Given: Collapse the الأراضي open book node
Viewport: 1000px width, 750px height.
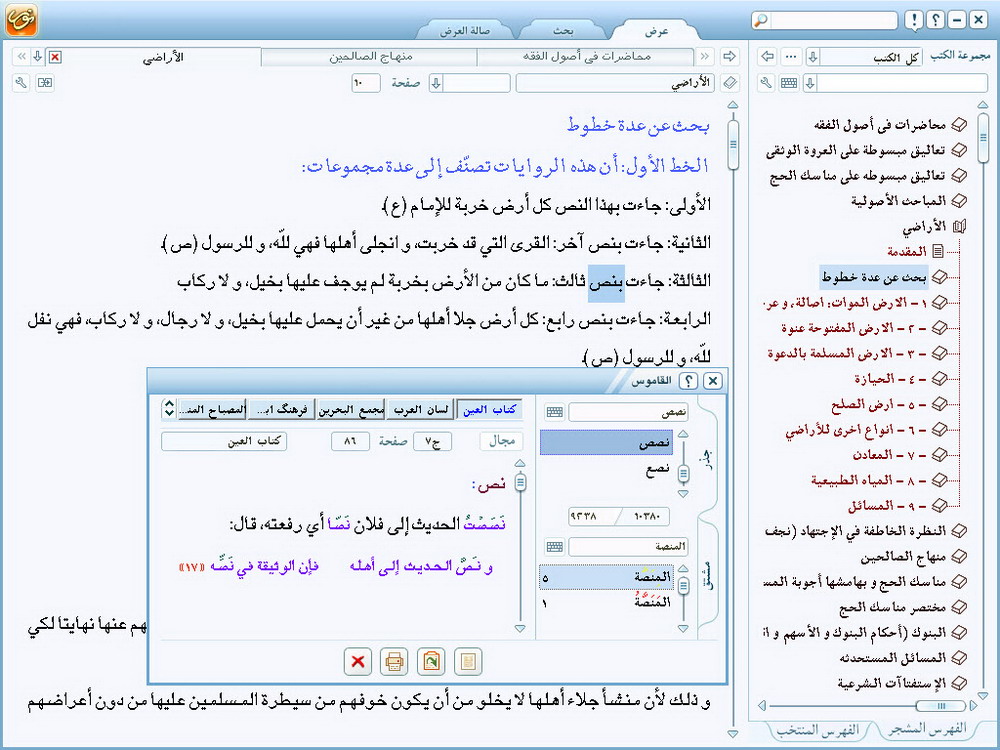Looking at the screenshot, I should 959,226.
